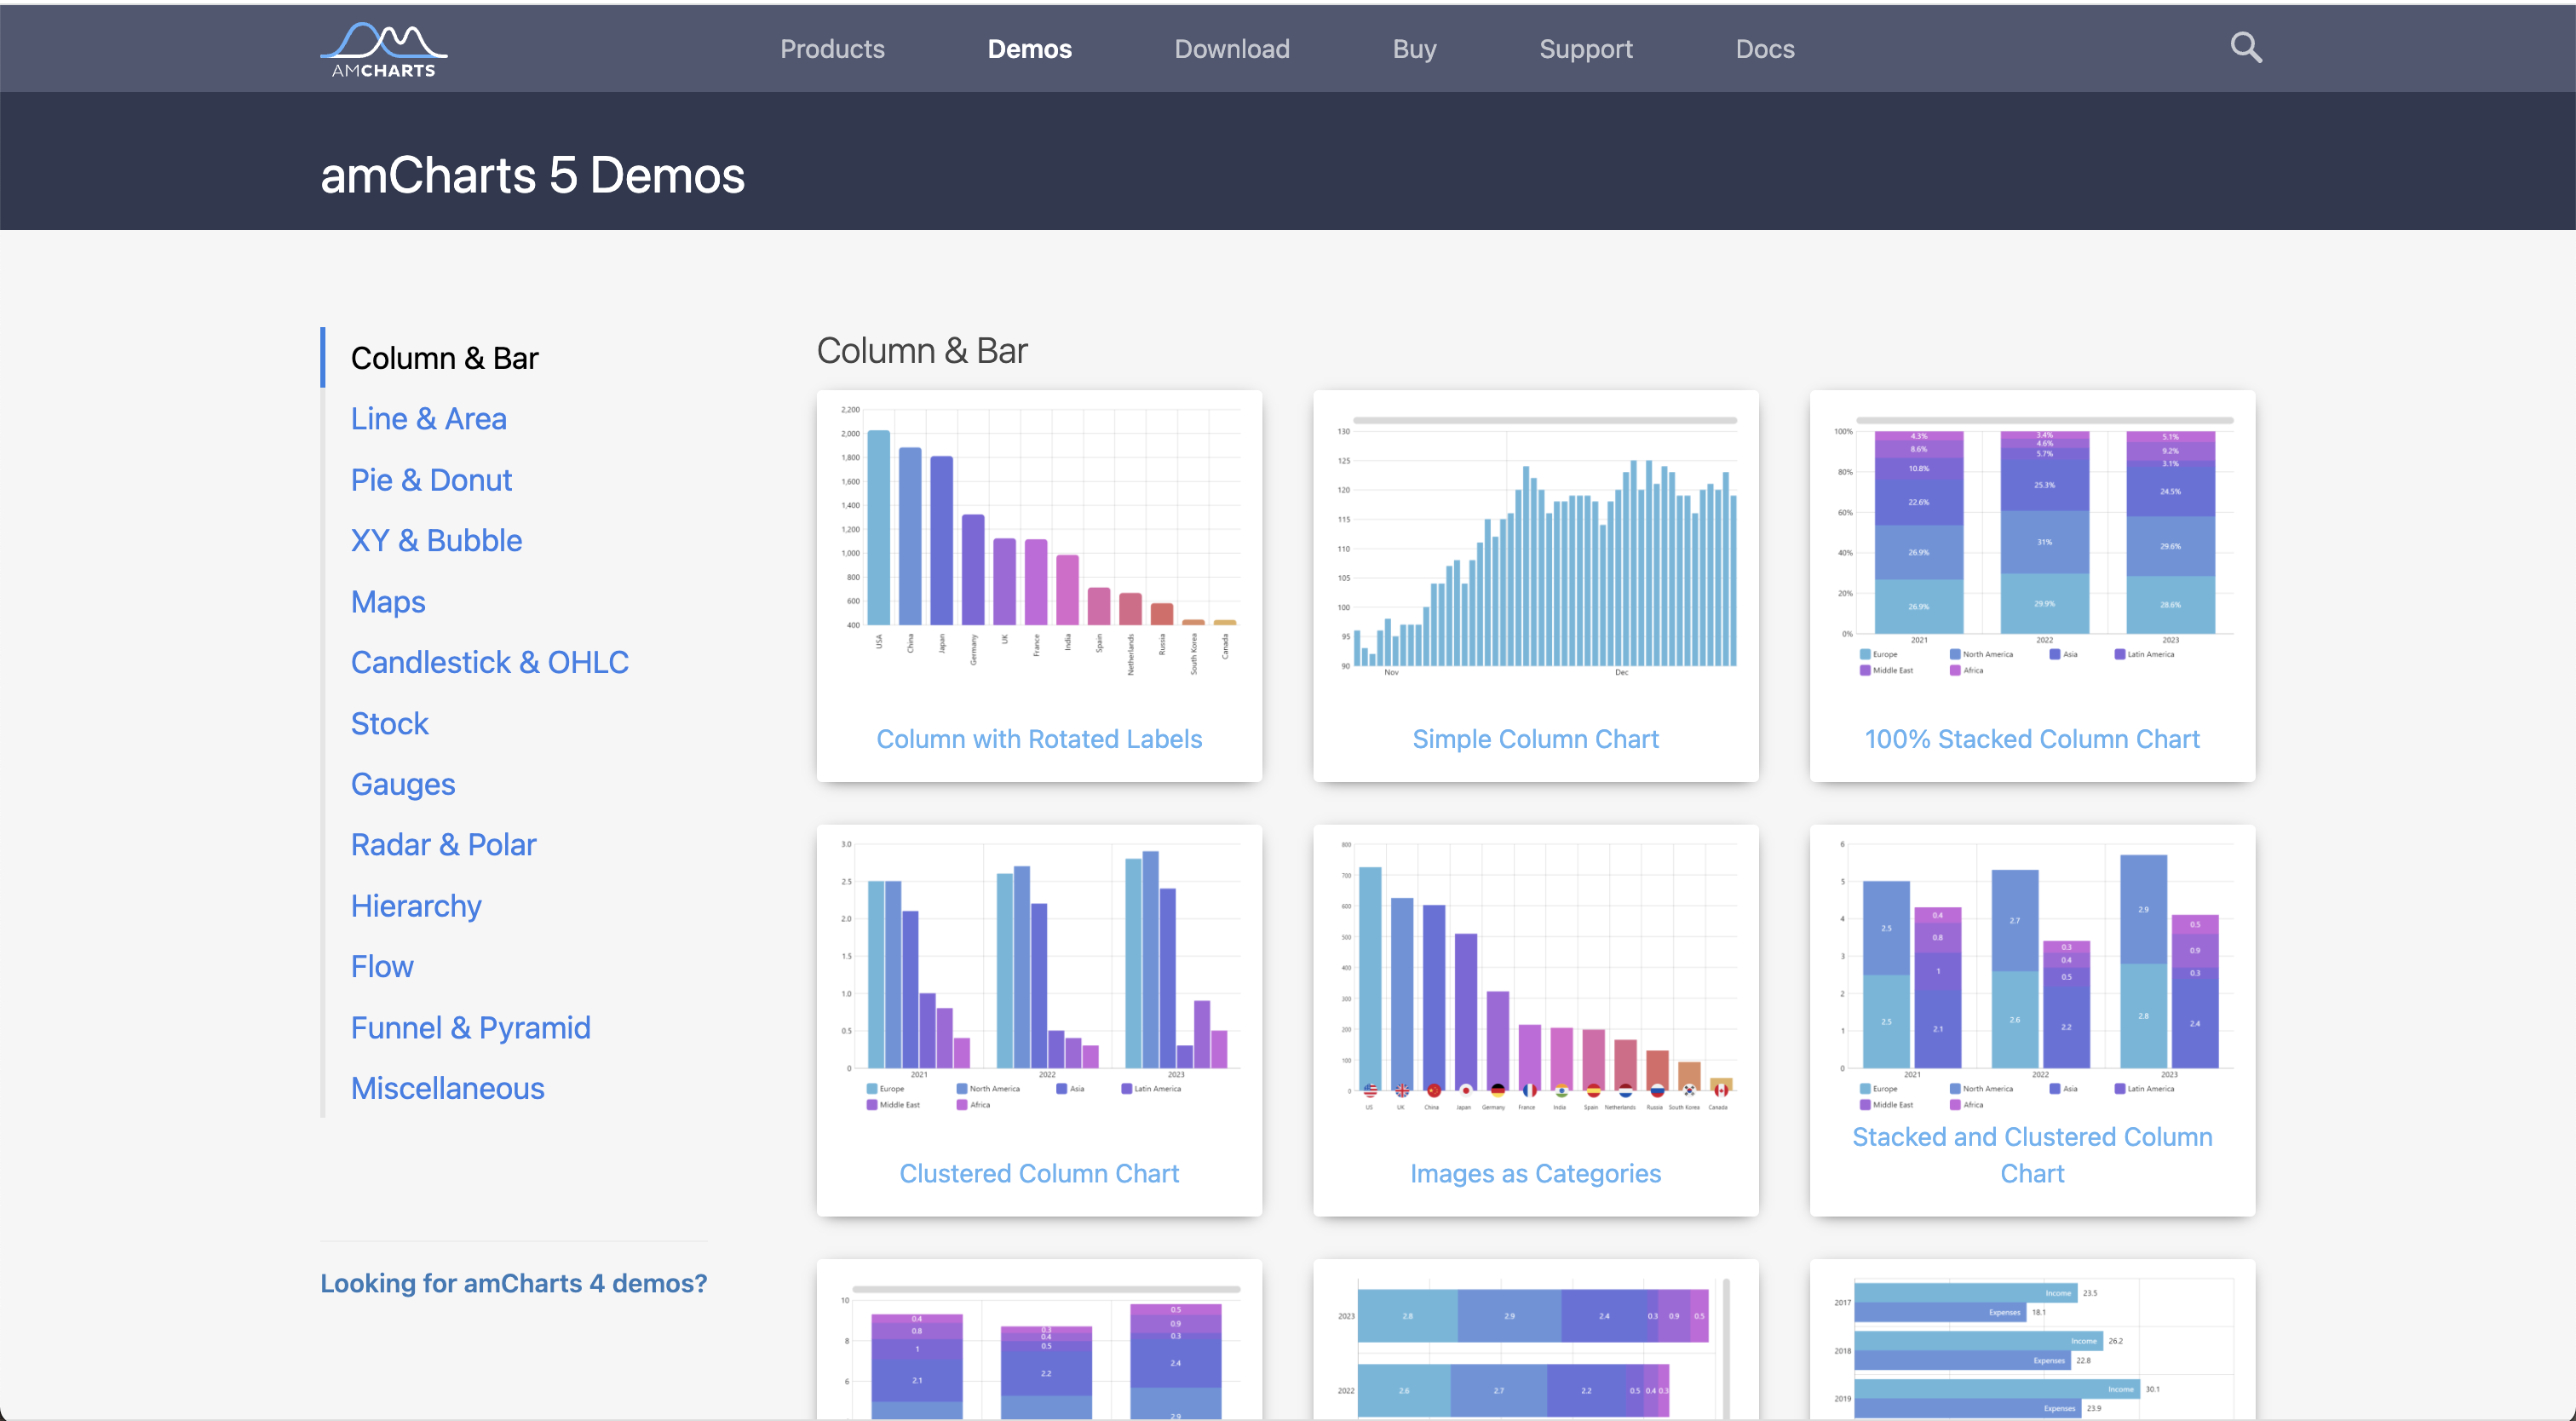Open Gauges demos in sidebar
The image size is (2576, 1421).
click(x=402, y=784)
